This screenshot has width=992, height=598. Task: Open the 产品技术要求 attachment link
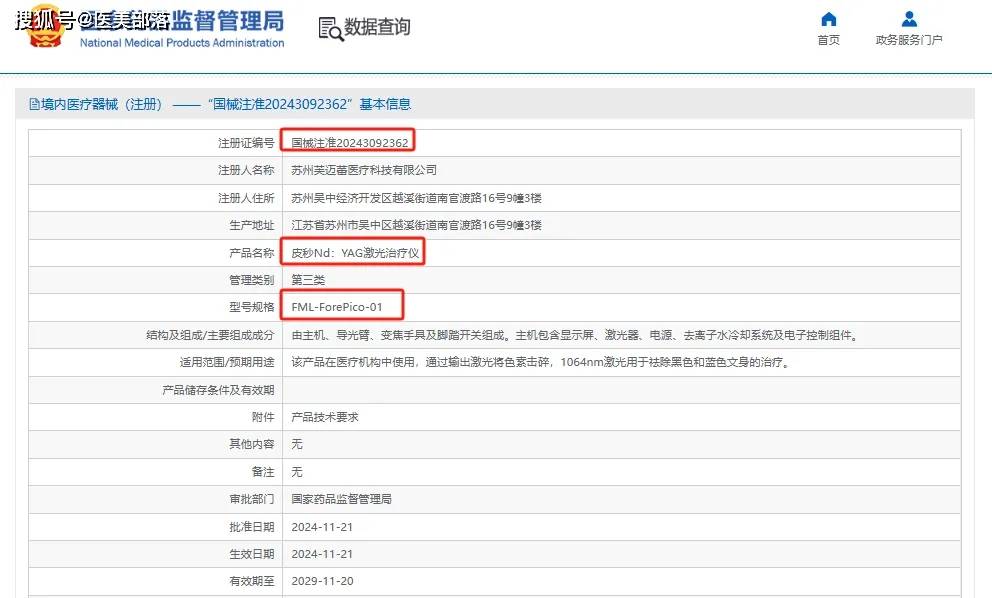[x=324, y=417]
